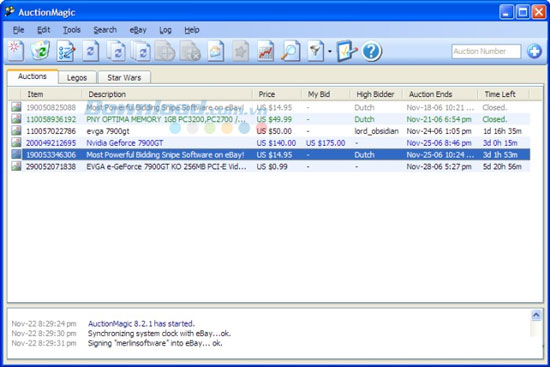Open the Search menu
Viewport: 550px width, 367px height.
tap(105, 30)
